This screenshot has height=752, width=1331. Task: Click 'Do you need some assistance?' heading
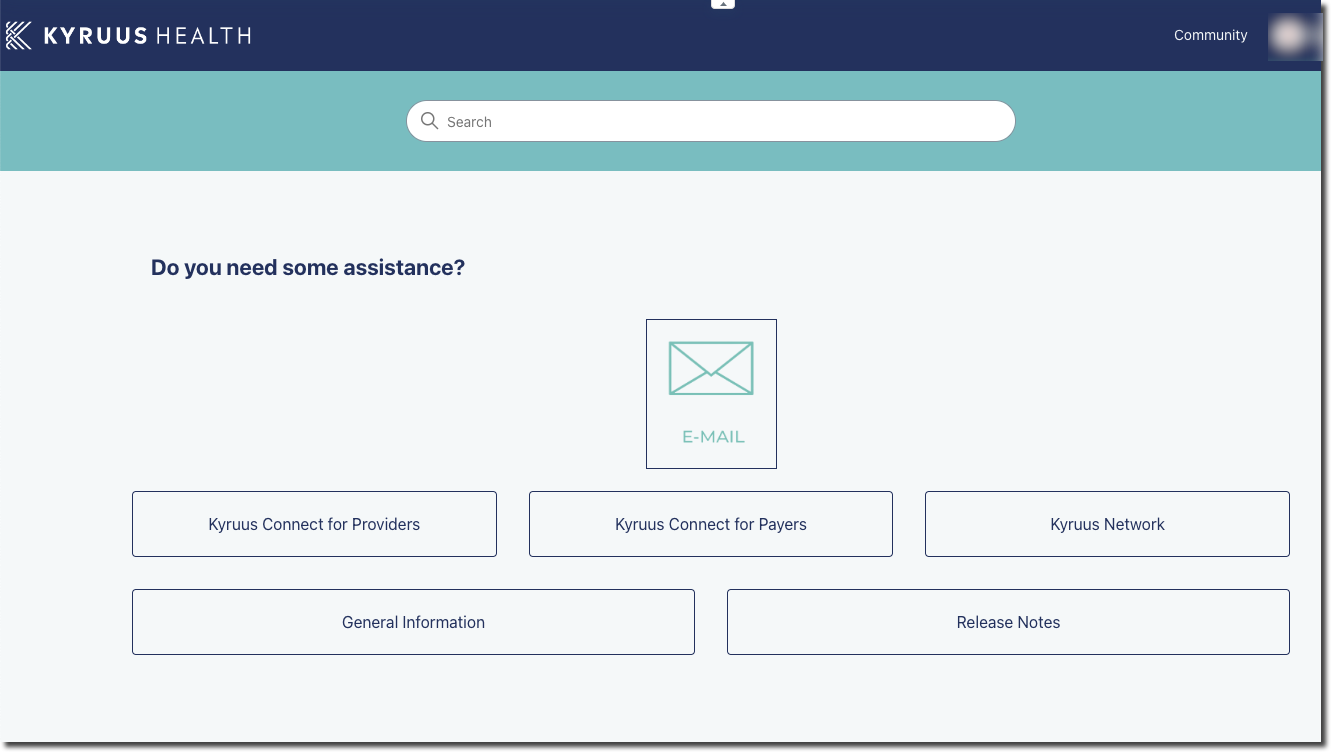(308, 268)
